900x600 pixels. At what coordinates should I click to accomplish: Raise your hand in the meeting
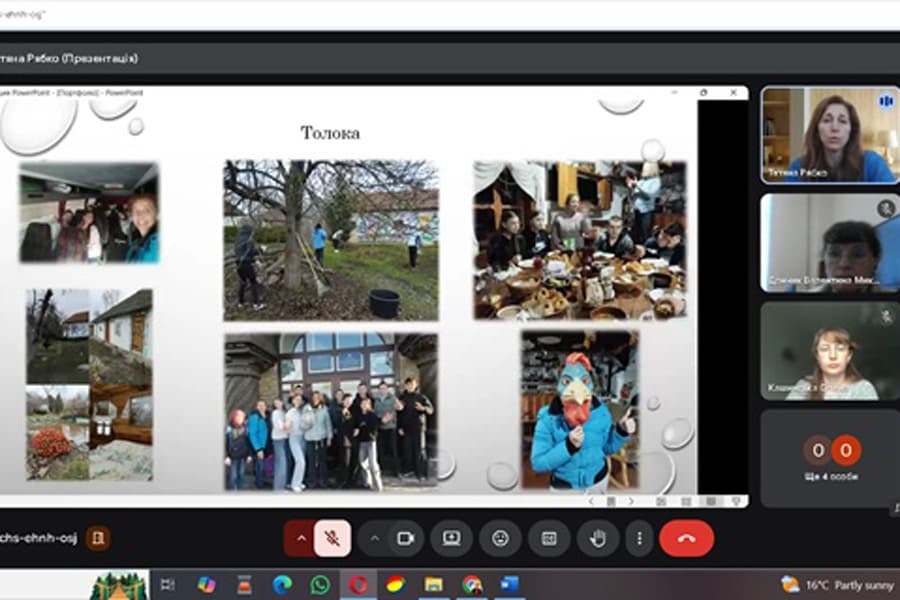598,538
